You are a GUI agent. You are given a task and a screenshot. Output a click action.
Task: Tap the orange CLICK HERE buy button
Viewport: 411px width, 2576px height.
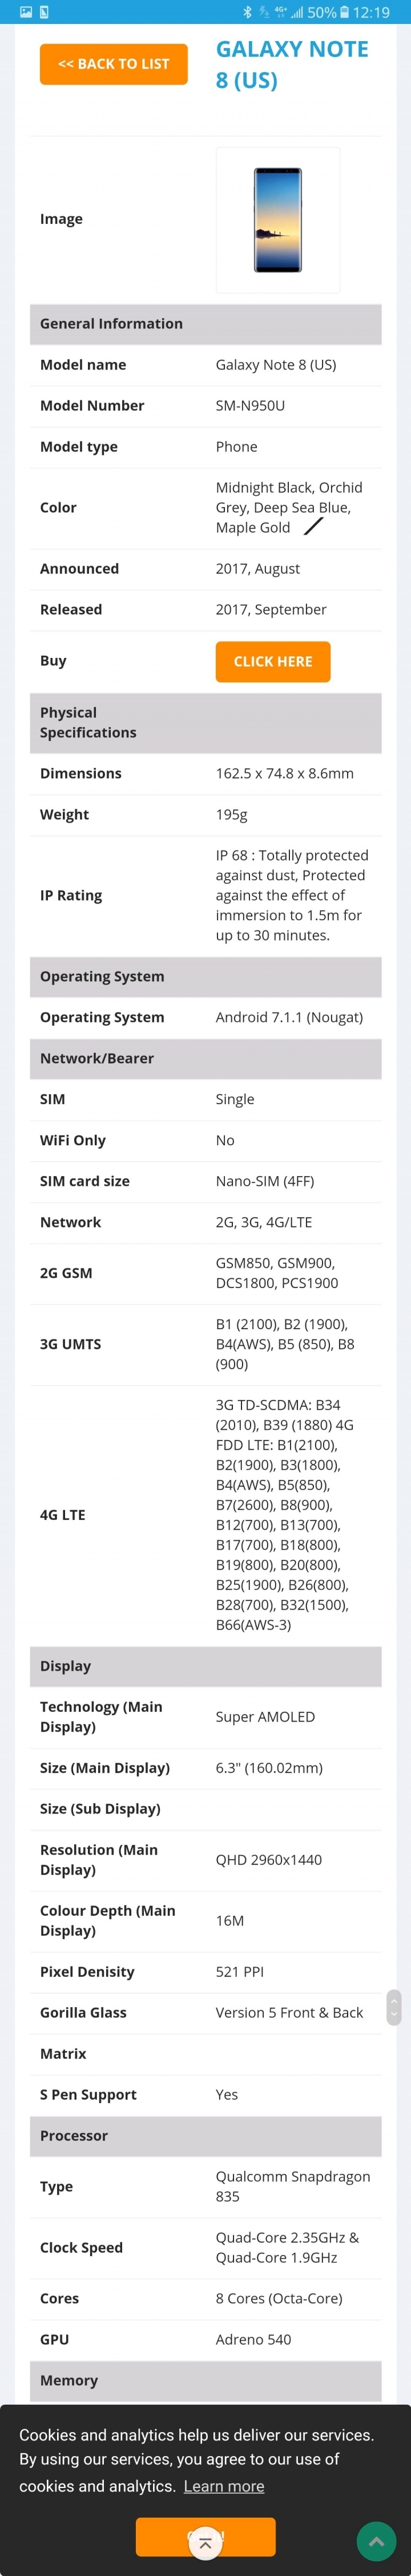click(x=273, y=661)
